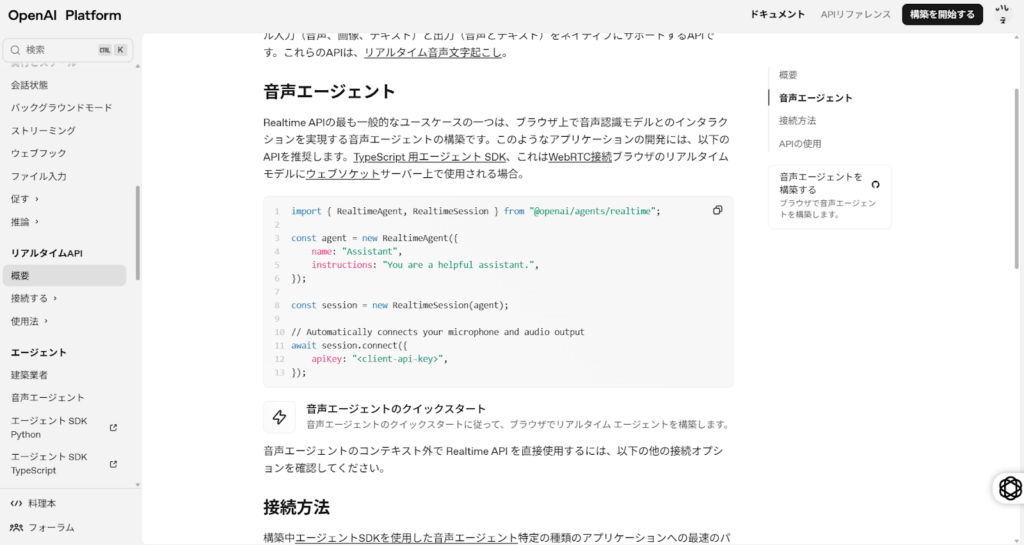The width and height of the screenshot is (1024, 545).
Task: Copy the code sample with the copy icon
Action: pos(717,210)
